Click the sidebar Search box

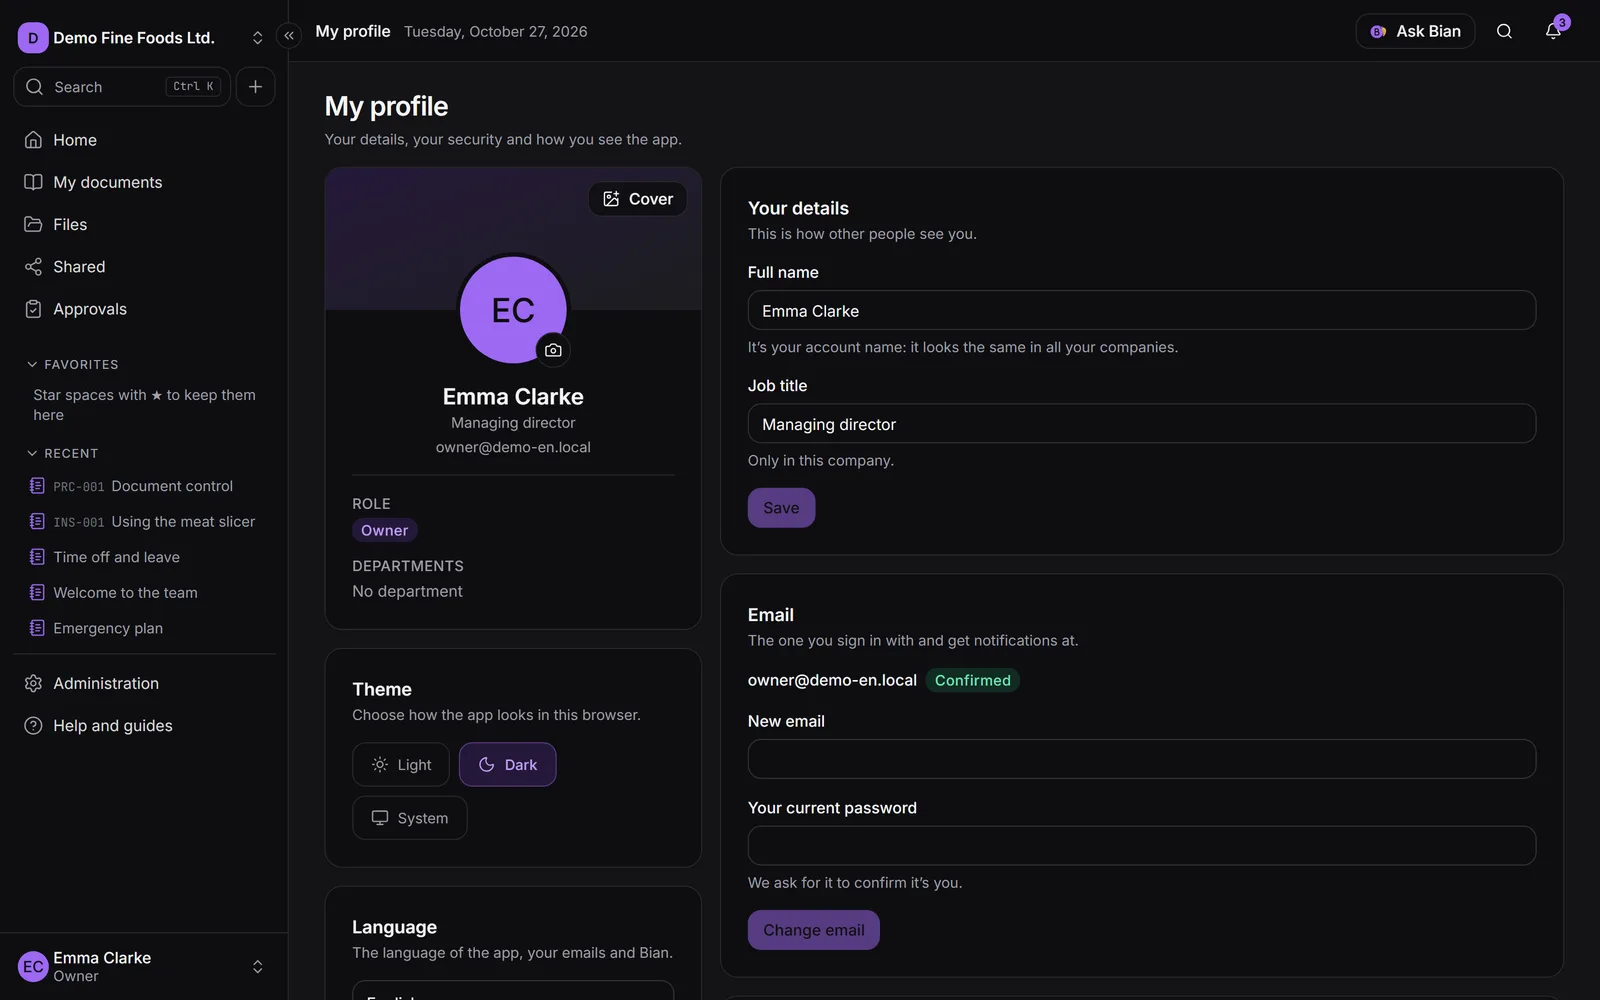tap(122, 87)
